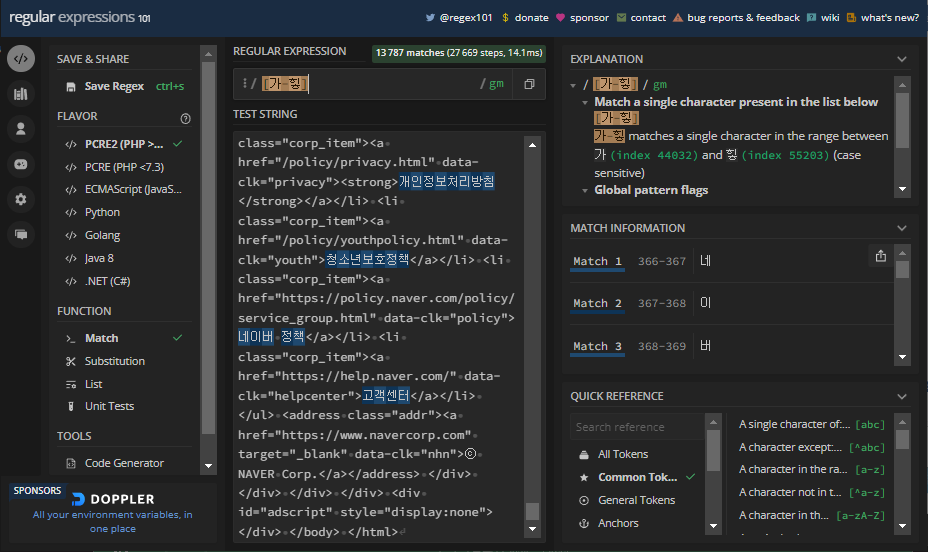This screenshot has width=928, height=552.
Task: Collapse the Quick Reference panel chevron
Action: coord(901,396)
